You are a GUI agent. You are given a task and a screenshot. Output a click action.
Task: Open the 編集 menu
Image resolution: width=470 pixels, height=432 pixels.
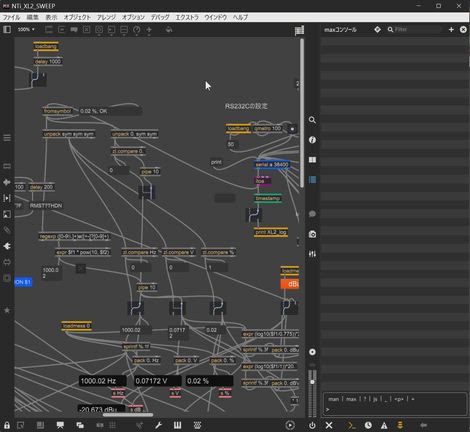click(x=32, y=17)
